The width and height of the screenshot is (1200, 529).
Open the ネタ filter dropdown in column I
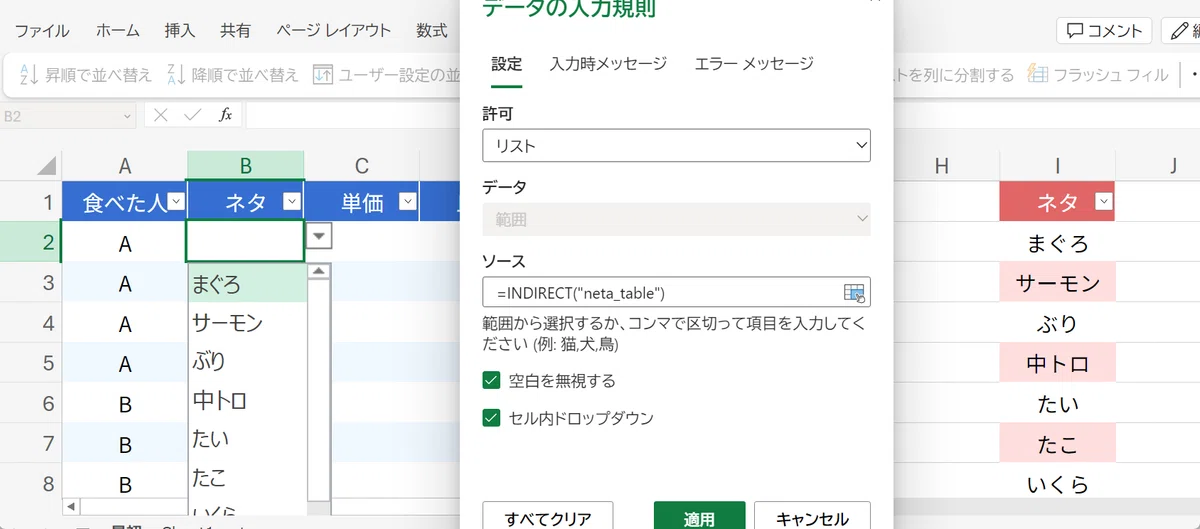click(x=1103, y=202)
